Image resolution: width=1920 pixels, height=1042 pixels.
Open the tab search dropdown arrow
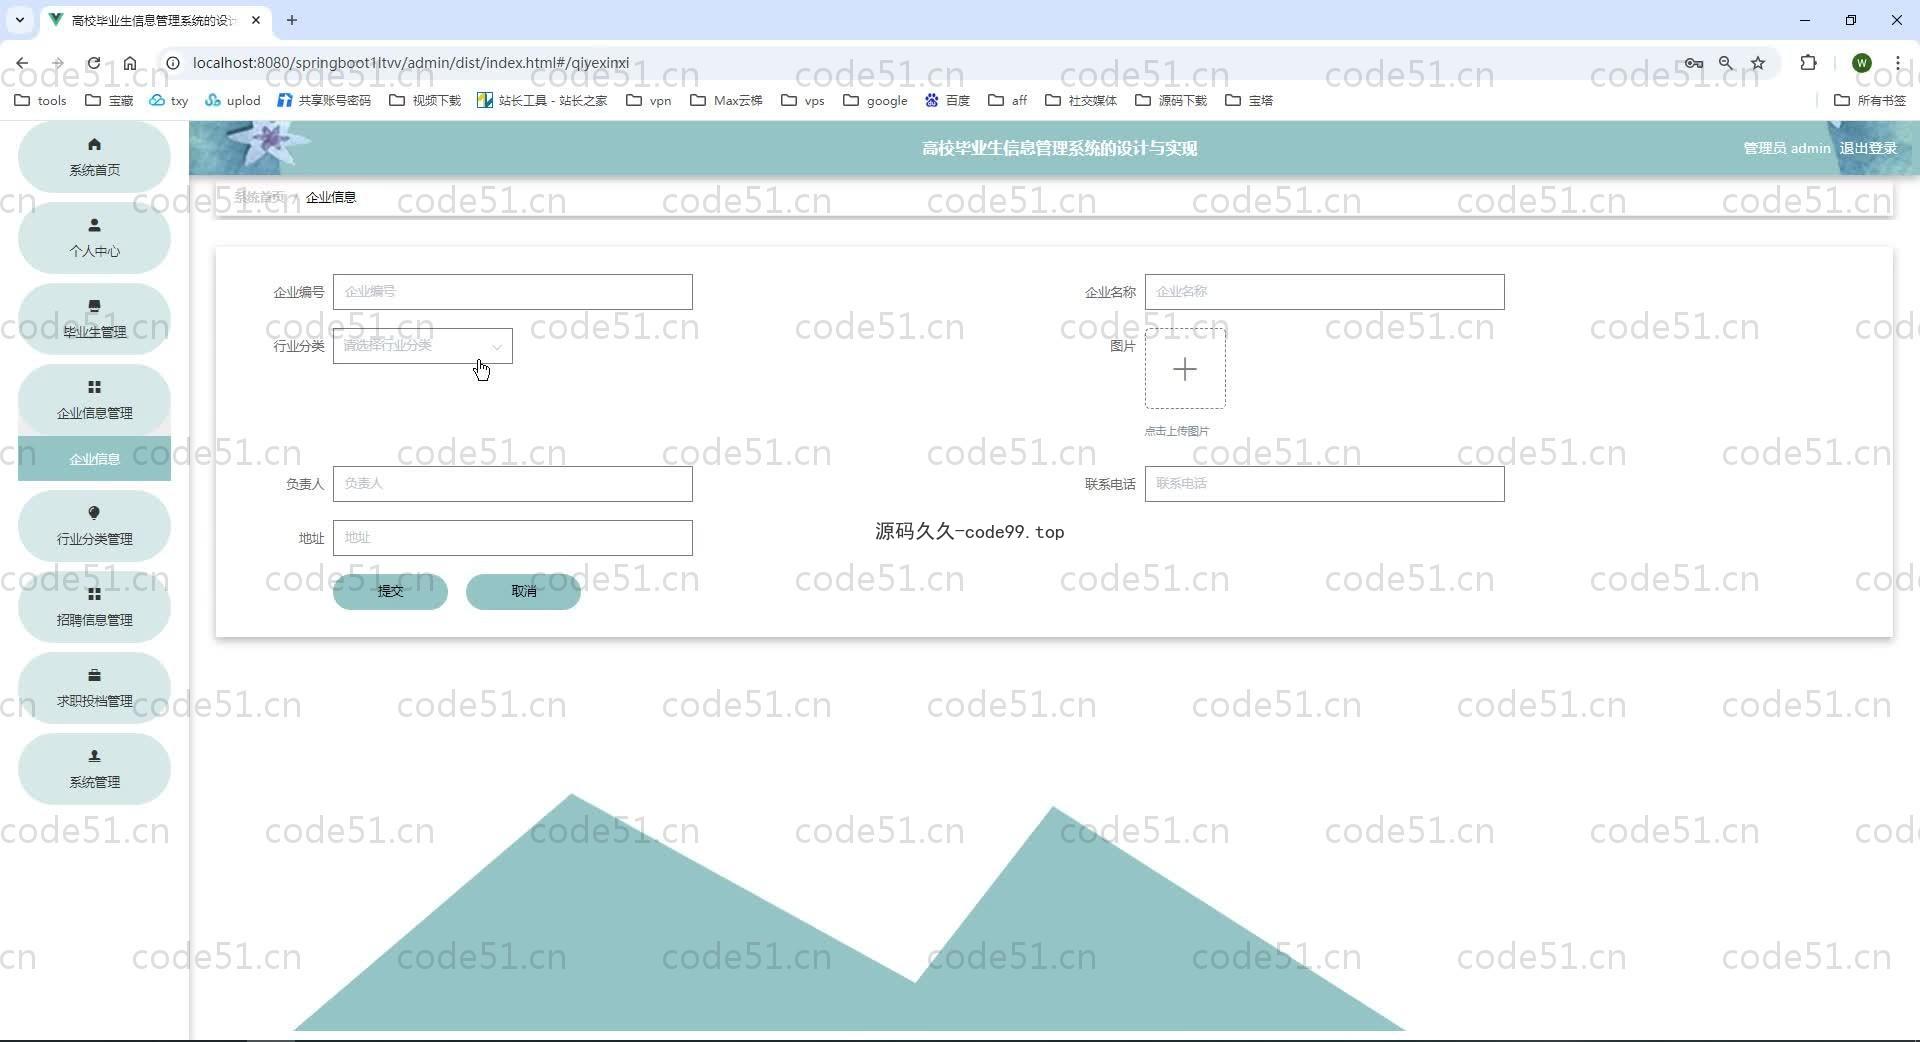(19, 20)
